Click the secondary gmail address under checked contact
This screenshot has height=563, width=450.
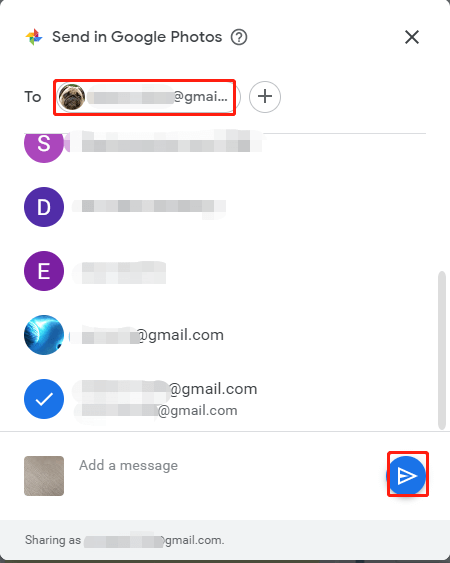156,410
